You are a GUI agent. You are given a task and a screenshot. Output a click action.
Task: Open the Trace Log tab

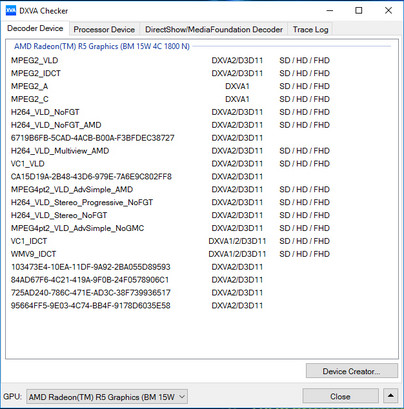coord(310,29)
